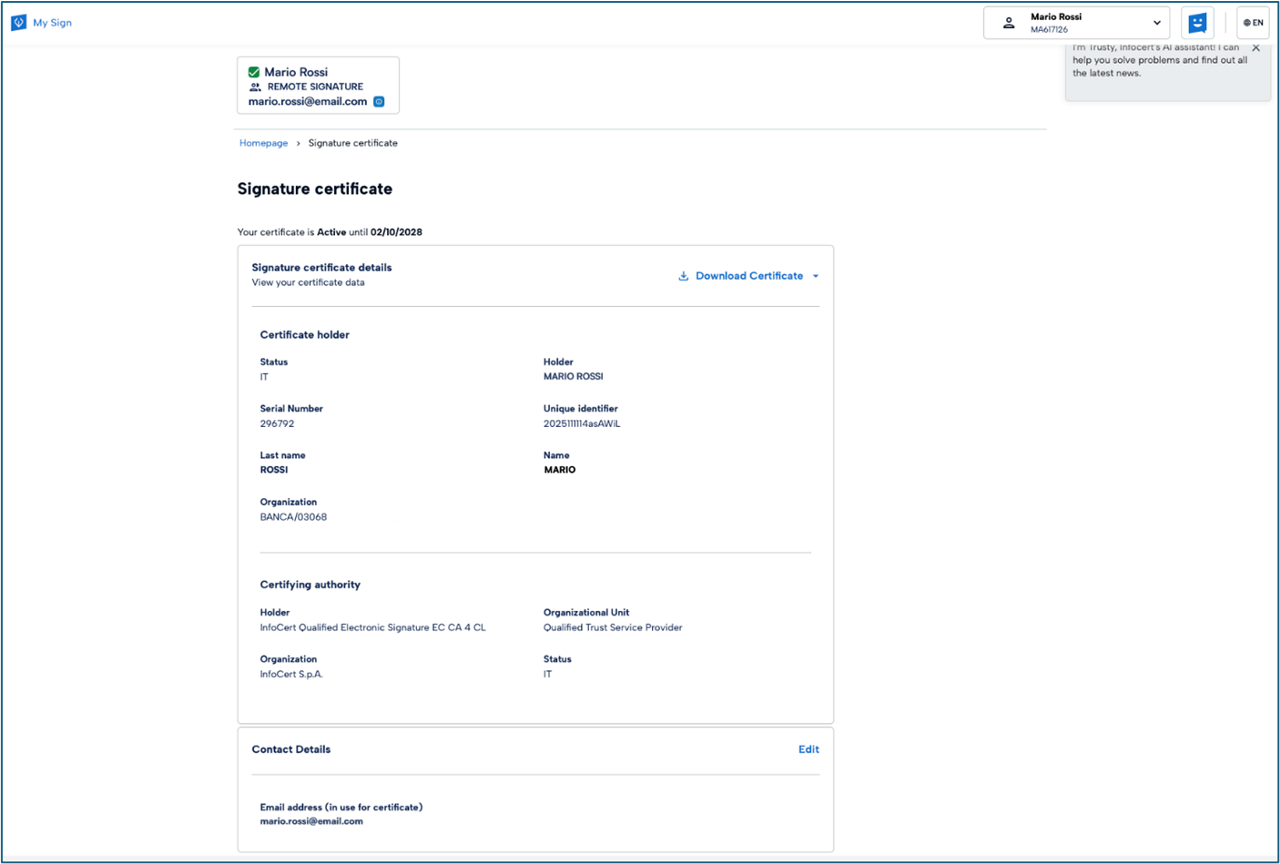Go to Homepage via breadcrumb
Image resolution: width=1280 pixels, height=864 pixels.
[263, 143]
